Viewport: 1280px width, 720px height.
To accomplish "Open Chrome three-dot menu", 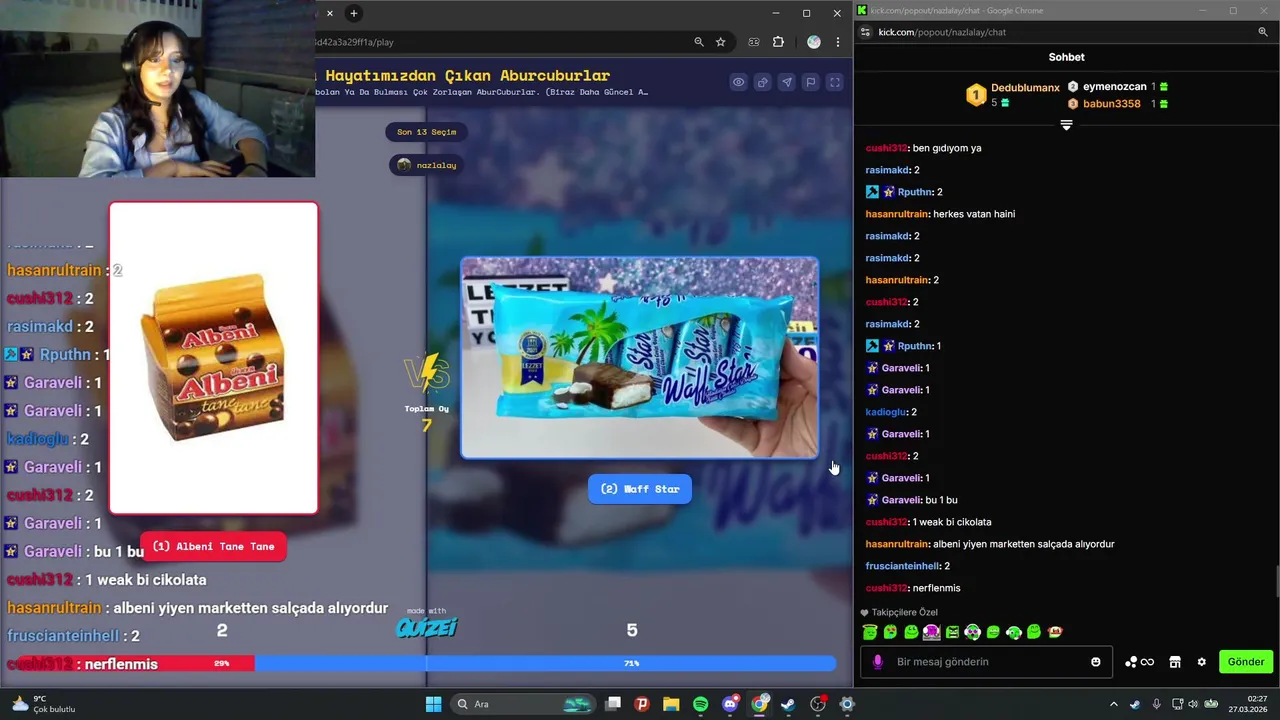I will (838, 42).
